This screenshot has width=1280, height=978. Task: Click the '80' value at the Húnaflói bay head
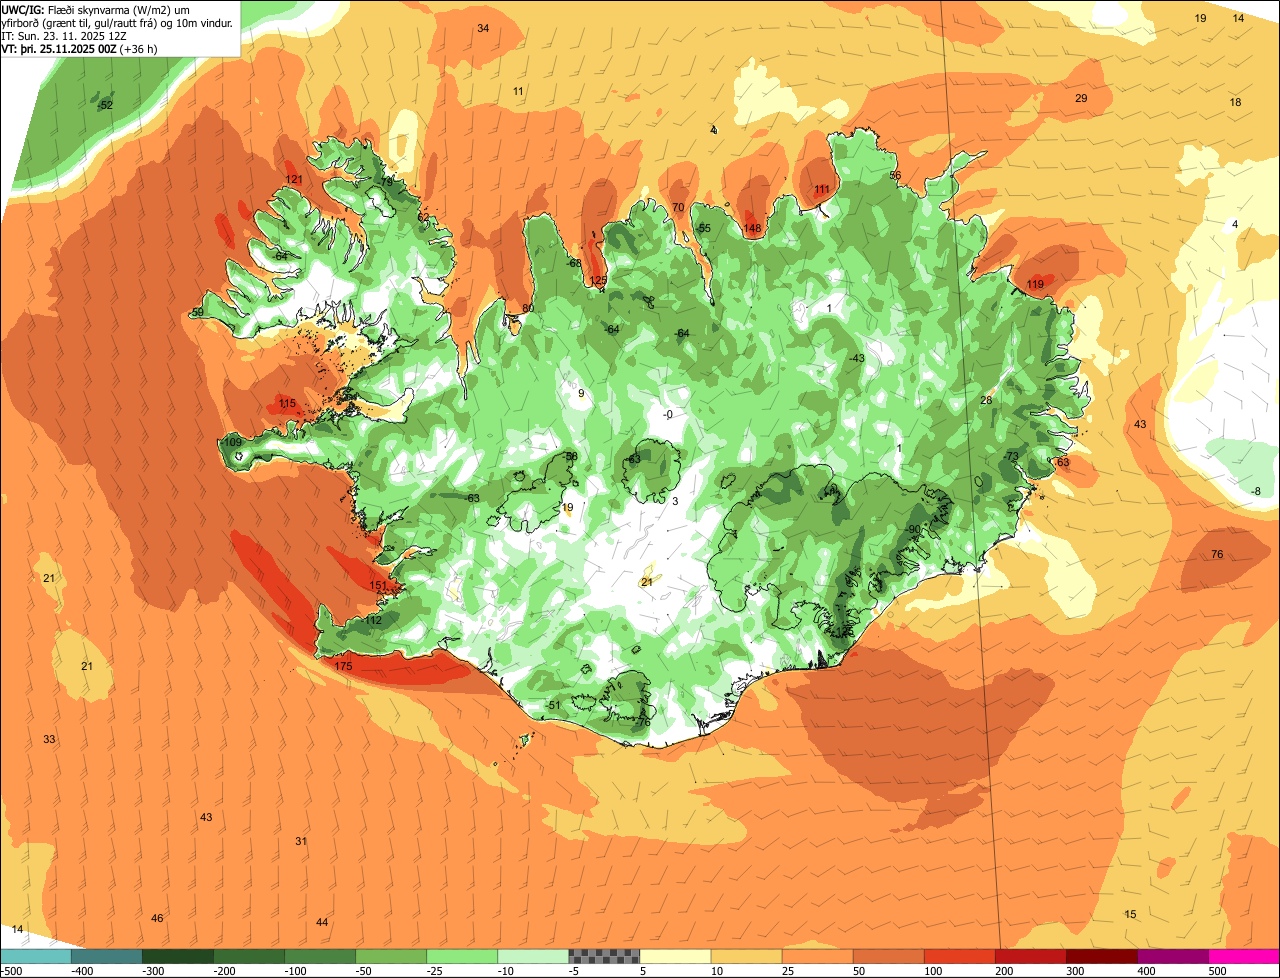pyautogui.click(x=528, y=308)
